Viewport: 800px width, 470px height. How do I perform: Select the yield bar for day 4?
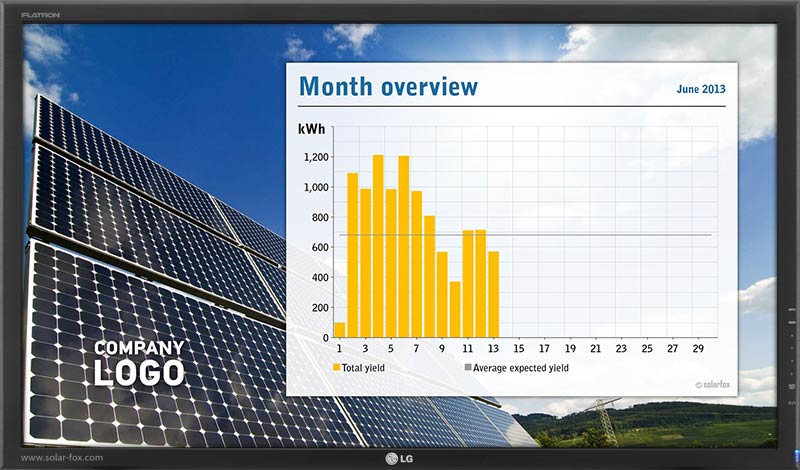pos(378,246)
